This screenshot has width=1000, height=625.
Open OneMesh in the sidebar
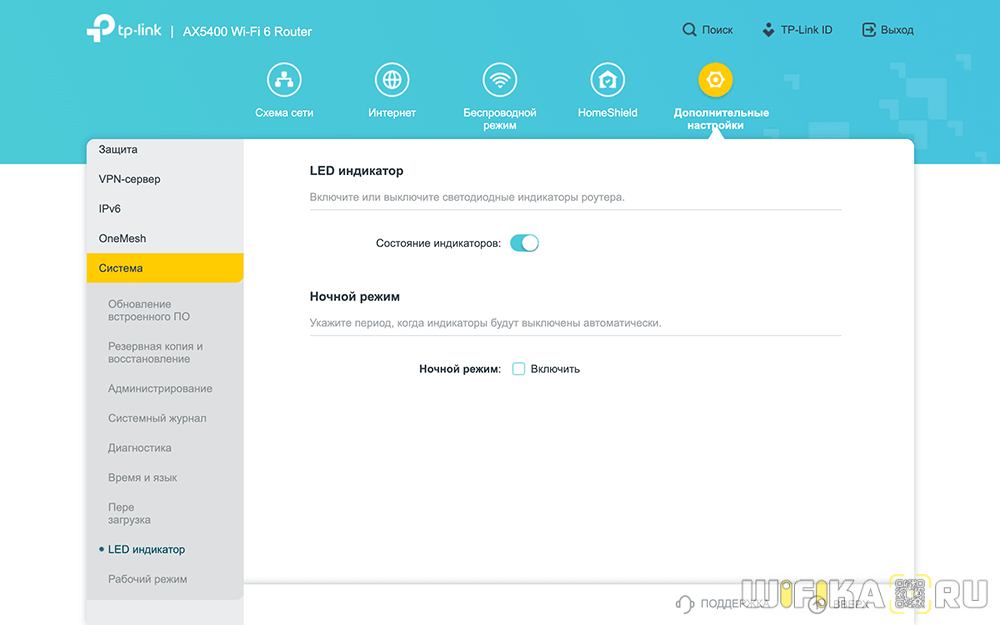point(165,239)
